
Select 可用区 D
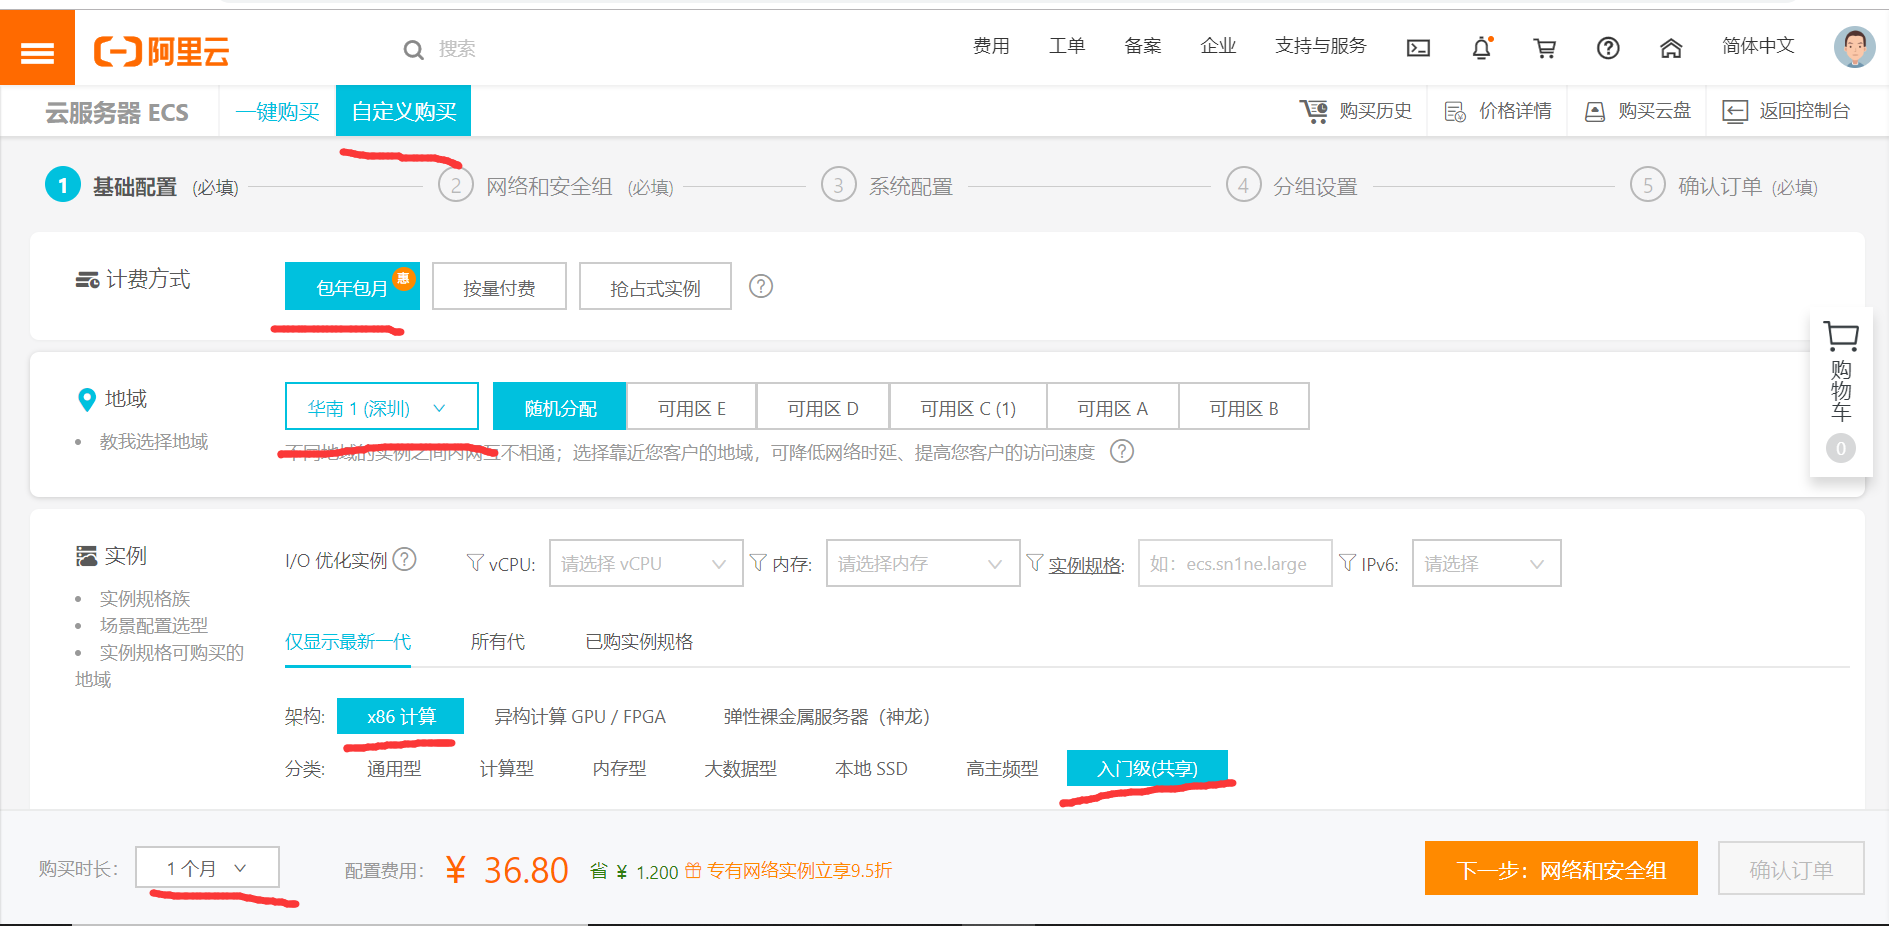tap(823, 407)
